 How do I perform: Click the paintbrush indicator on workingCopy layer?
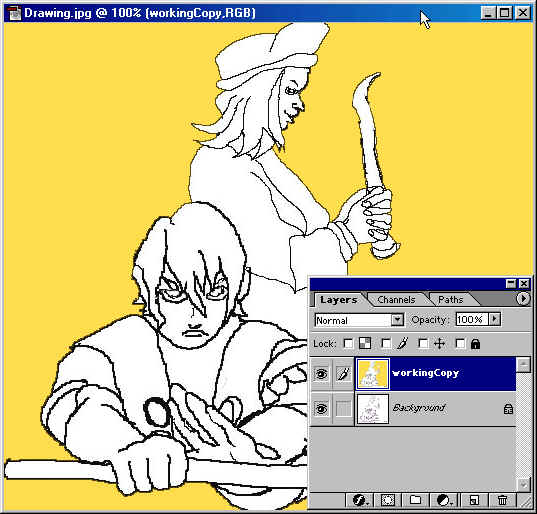click(343, 374)
